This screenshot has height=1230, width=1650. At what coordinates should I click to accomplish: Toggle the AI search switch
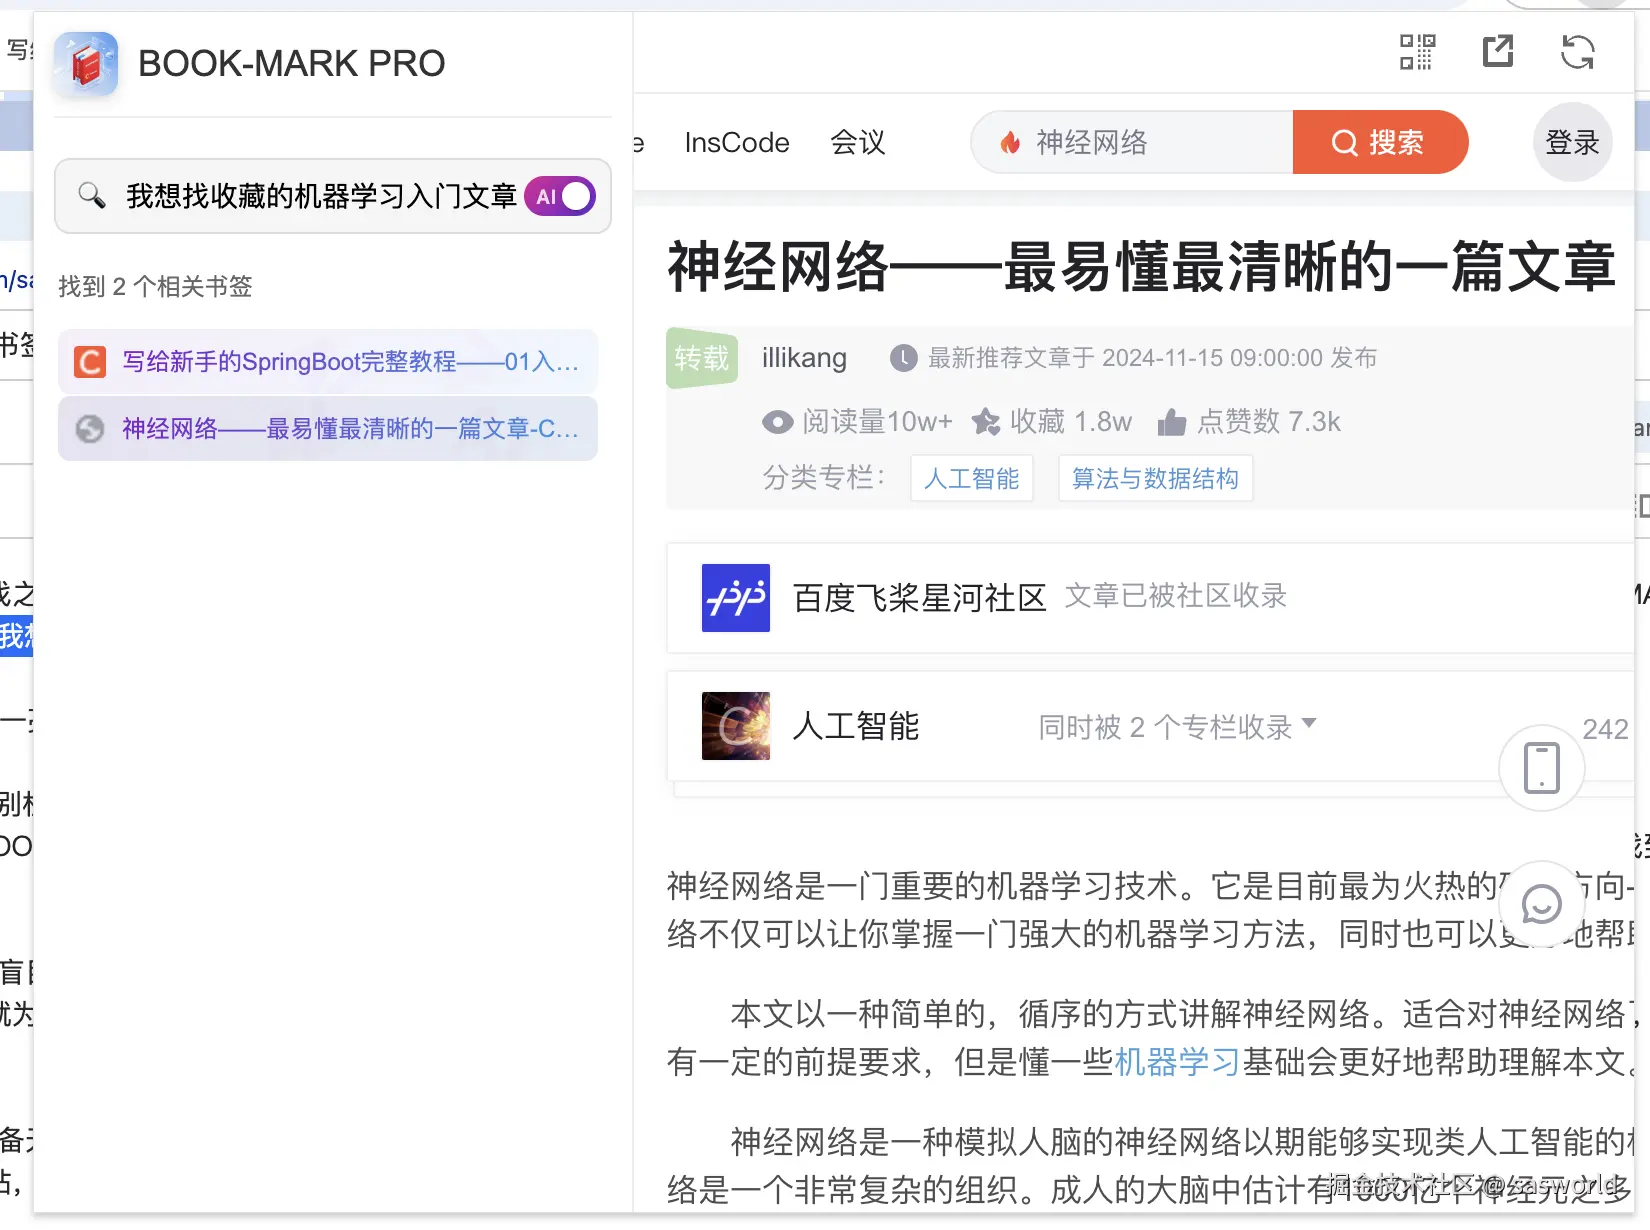(x=559, y=196)
